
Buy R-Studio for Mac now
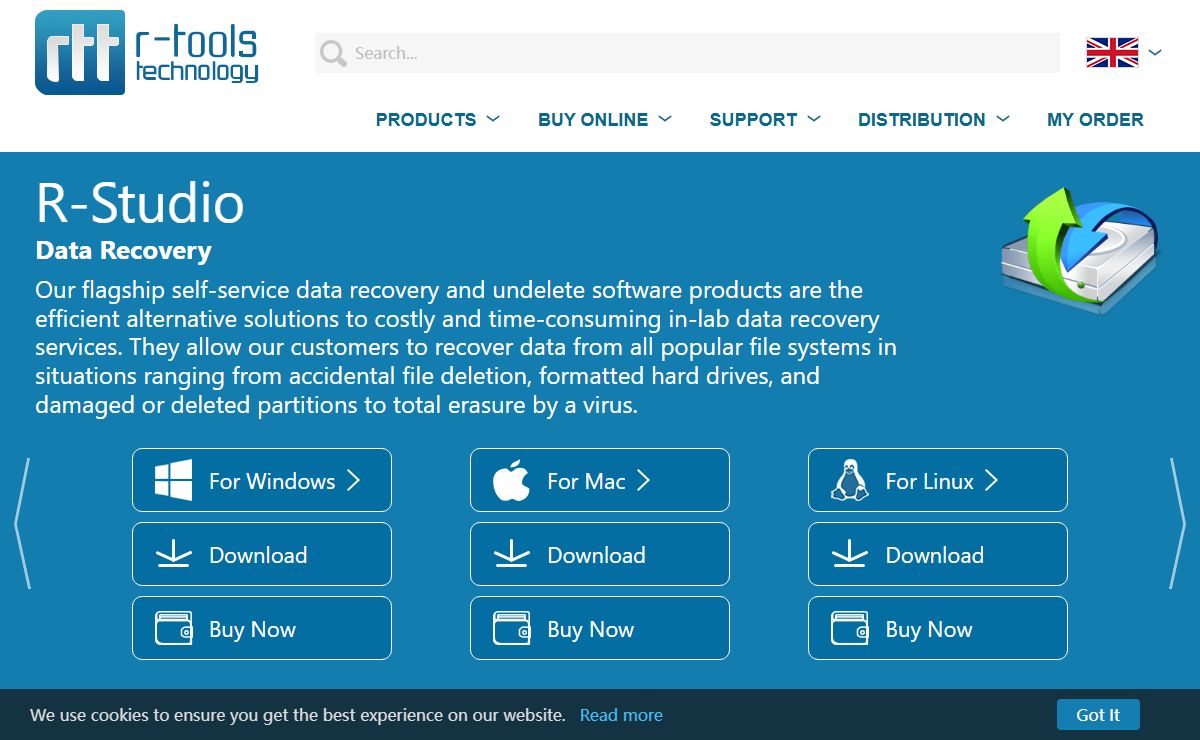pos(600,628)
